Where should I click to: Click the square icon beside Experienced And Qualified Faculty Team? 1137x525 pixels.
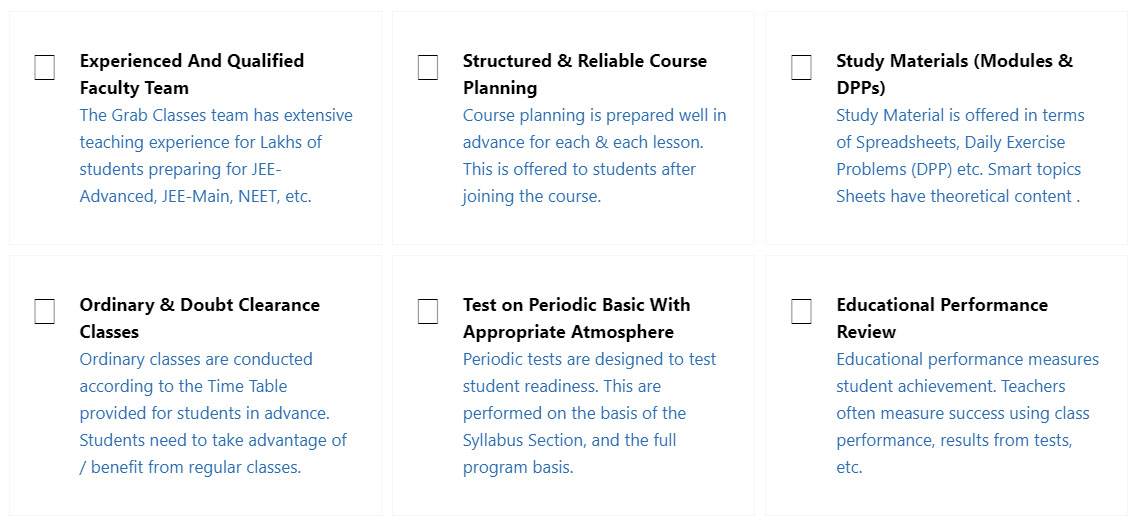pos(45,68)
